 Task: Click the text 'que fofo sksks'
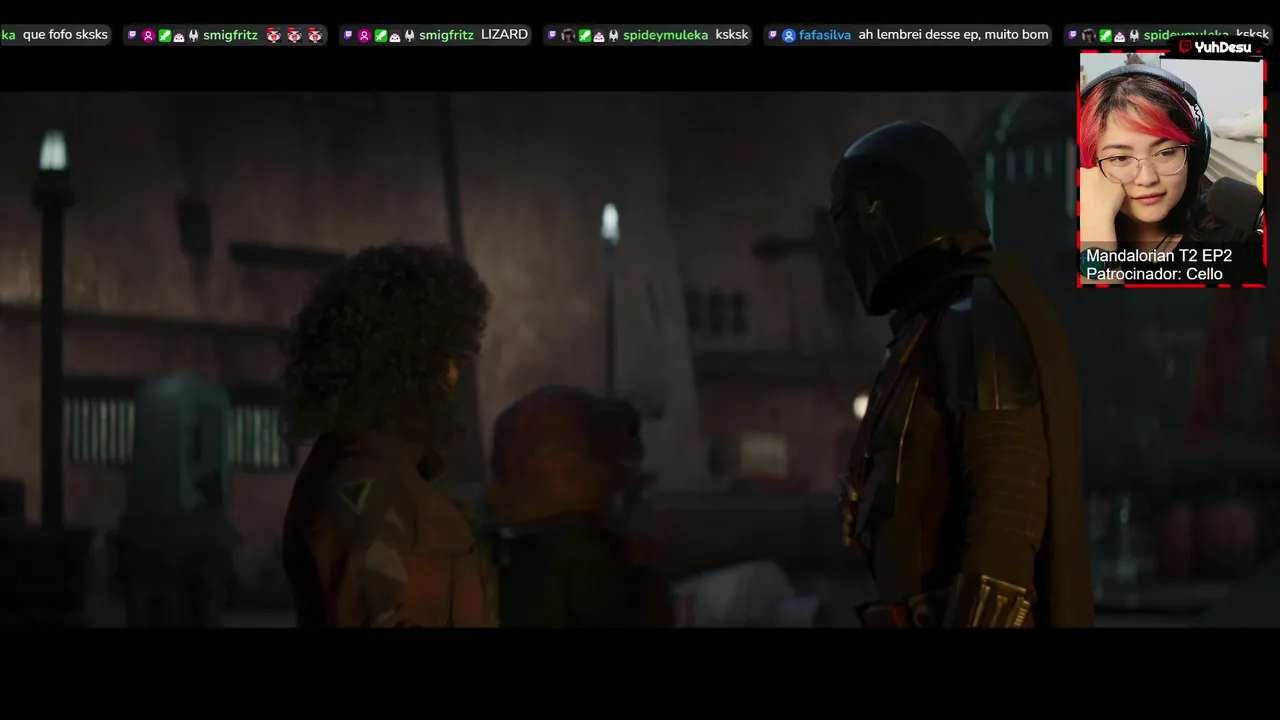(x=65, y=35)
